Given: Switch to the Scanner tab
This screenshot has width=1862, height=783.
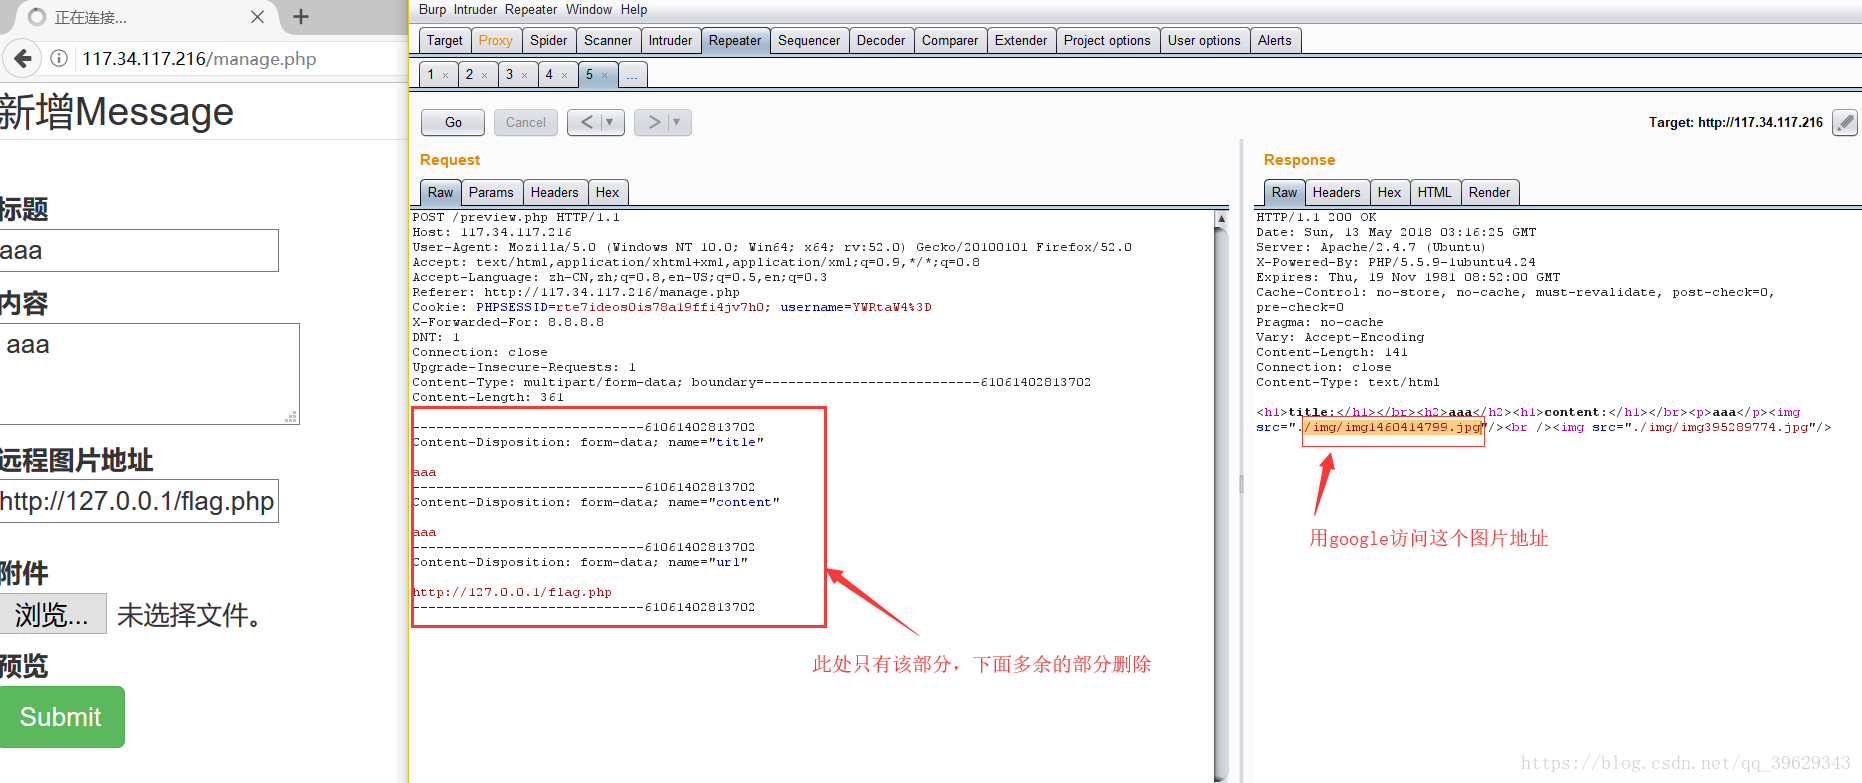Looking at the screenshot, I should pos(608,41).
